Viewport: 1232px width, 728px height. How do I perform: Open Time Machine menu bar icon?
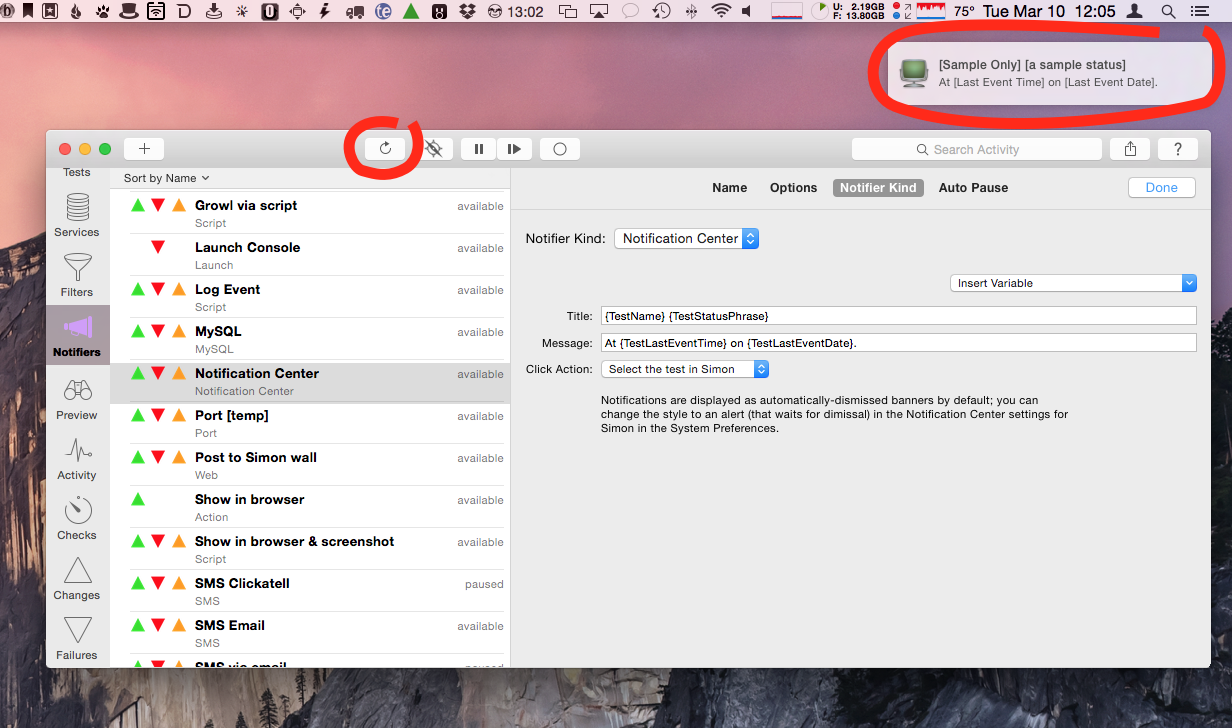661,12
